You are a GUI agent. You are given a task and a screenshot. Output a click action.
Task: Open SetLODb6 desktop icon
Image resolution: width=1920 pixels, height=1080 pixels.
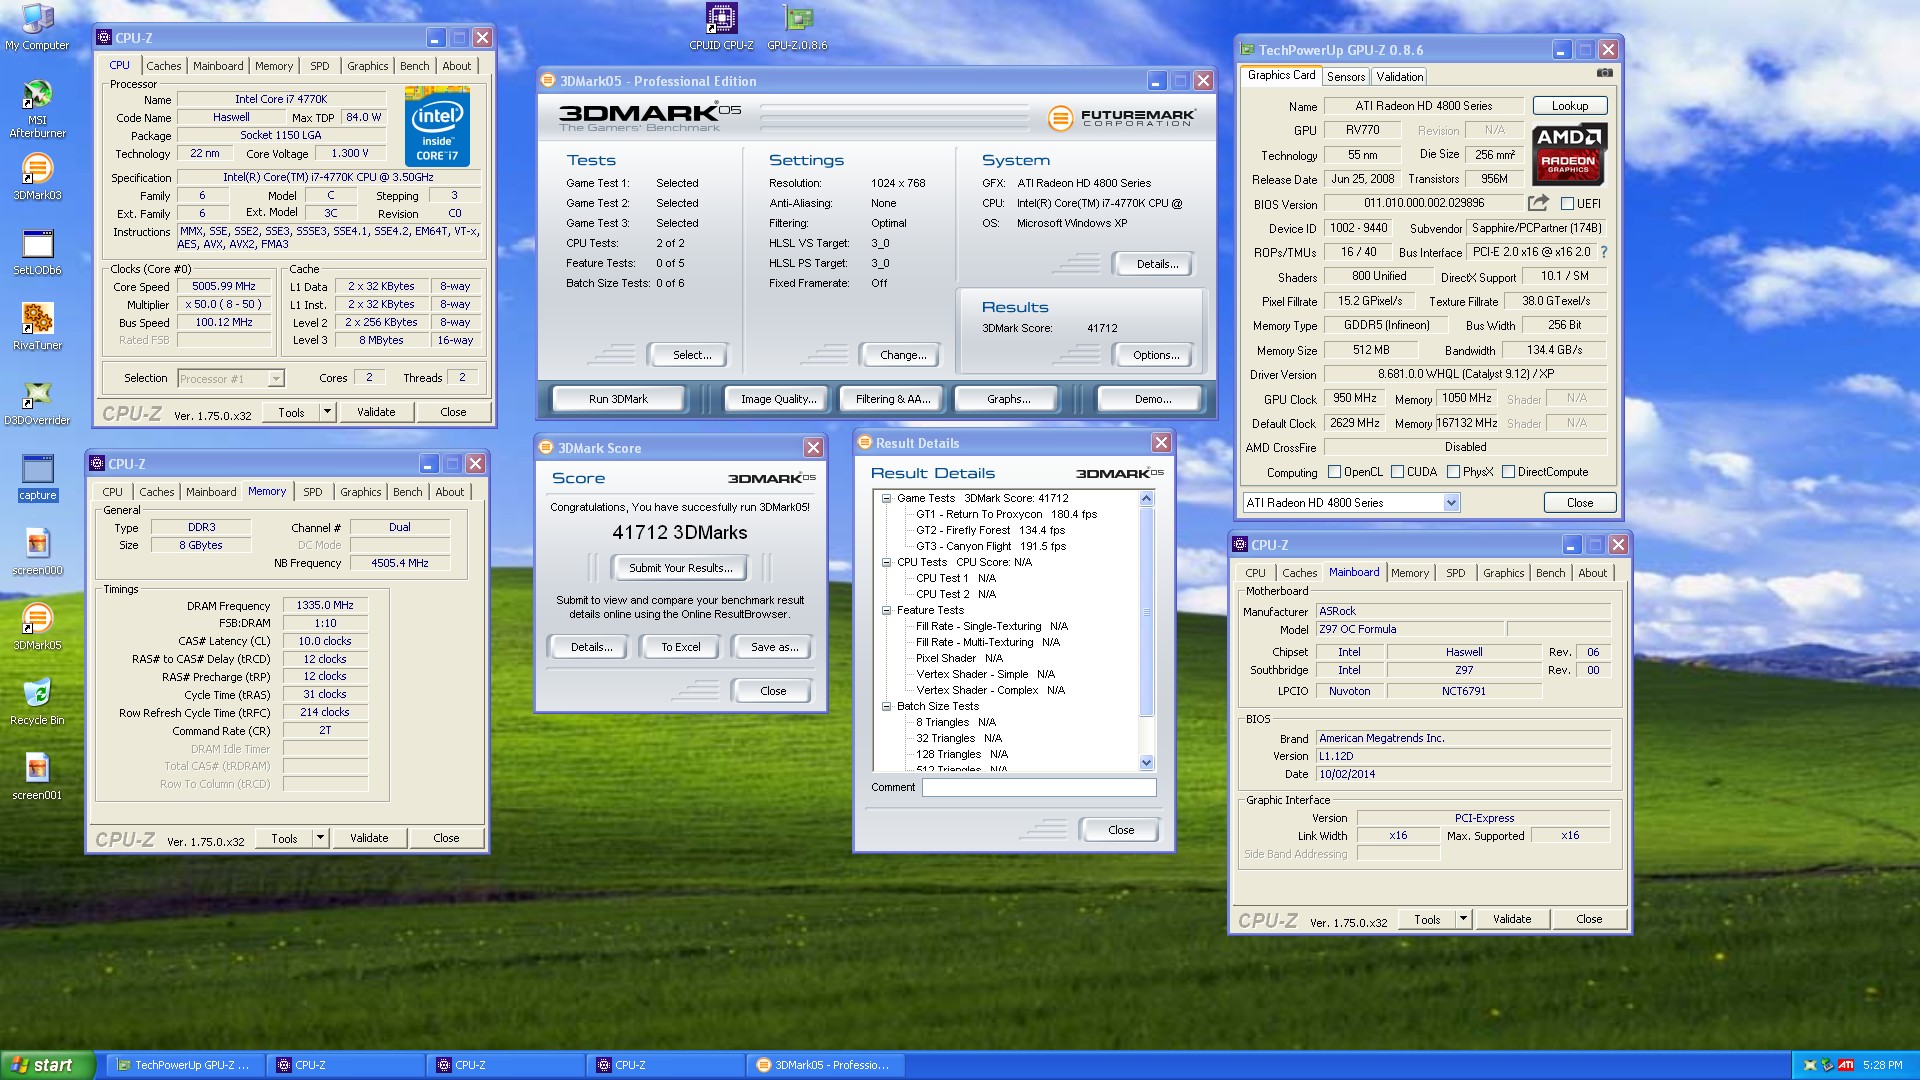click(37, 252)
